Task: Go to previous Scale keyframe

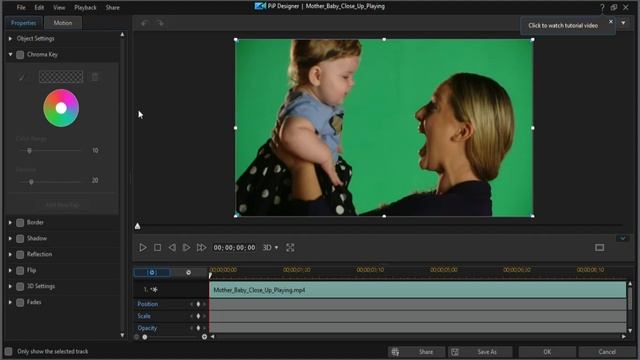Action: [191, 316]
